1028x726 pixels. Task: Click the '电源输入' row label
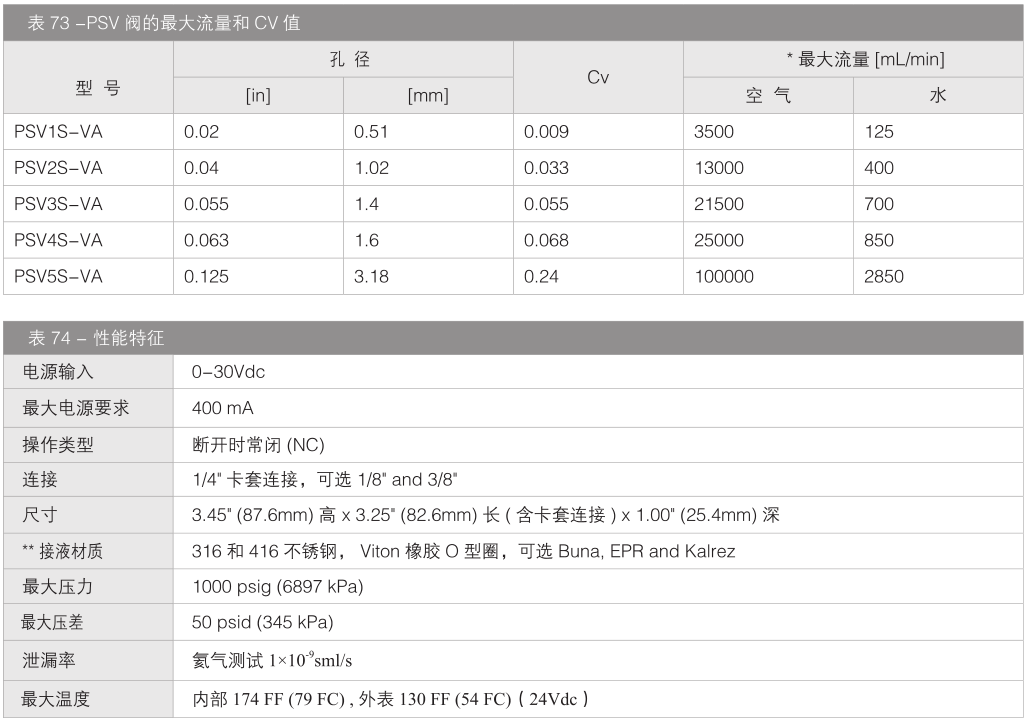point(58,372)
